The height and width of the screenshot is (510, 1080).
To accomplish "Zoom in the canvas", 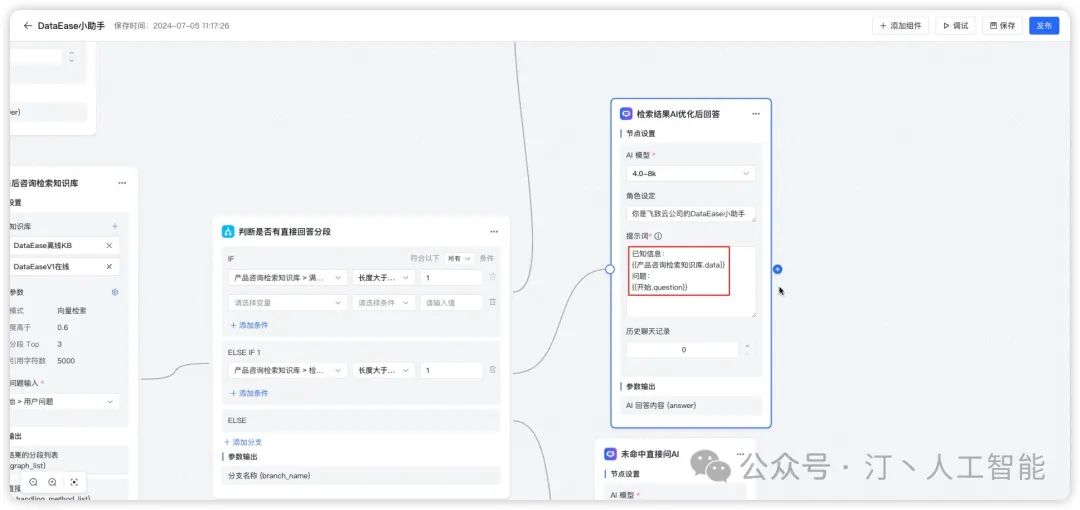I will pyautogui.click(x=52, y=482).
